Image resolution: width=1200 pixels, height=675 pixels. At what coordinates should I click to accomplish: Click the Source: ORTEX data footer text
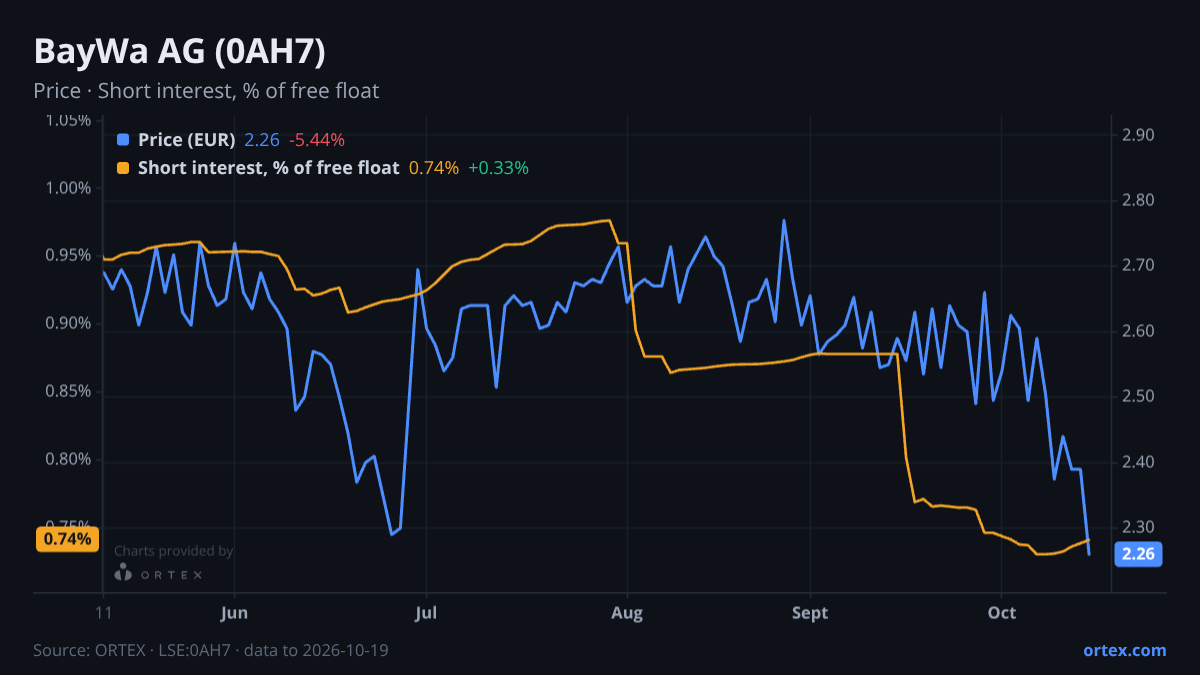coord(211,650)
